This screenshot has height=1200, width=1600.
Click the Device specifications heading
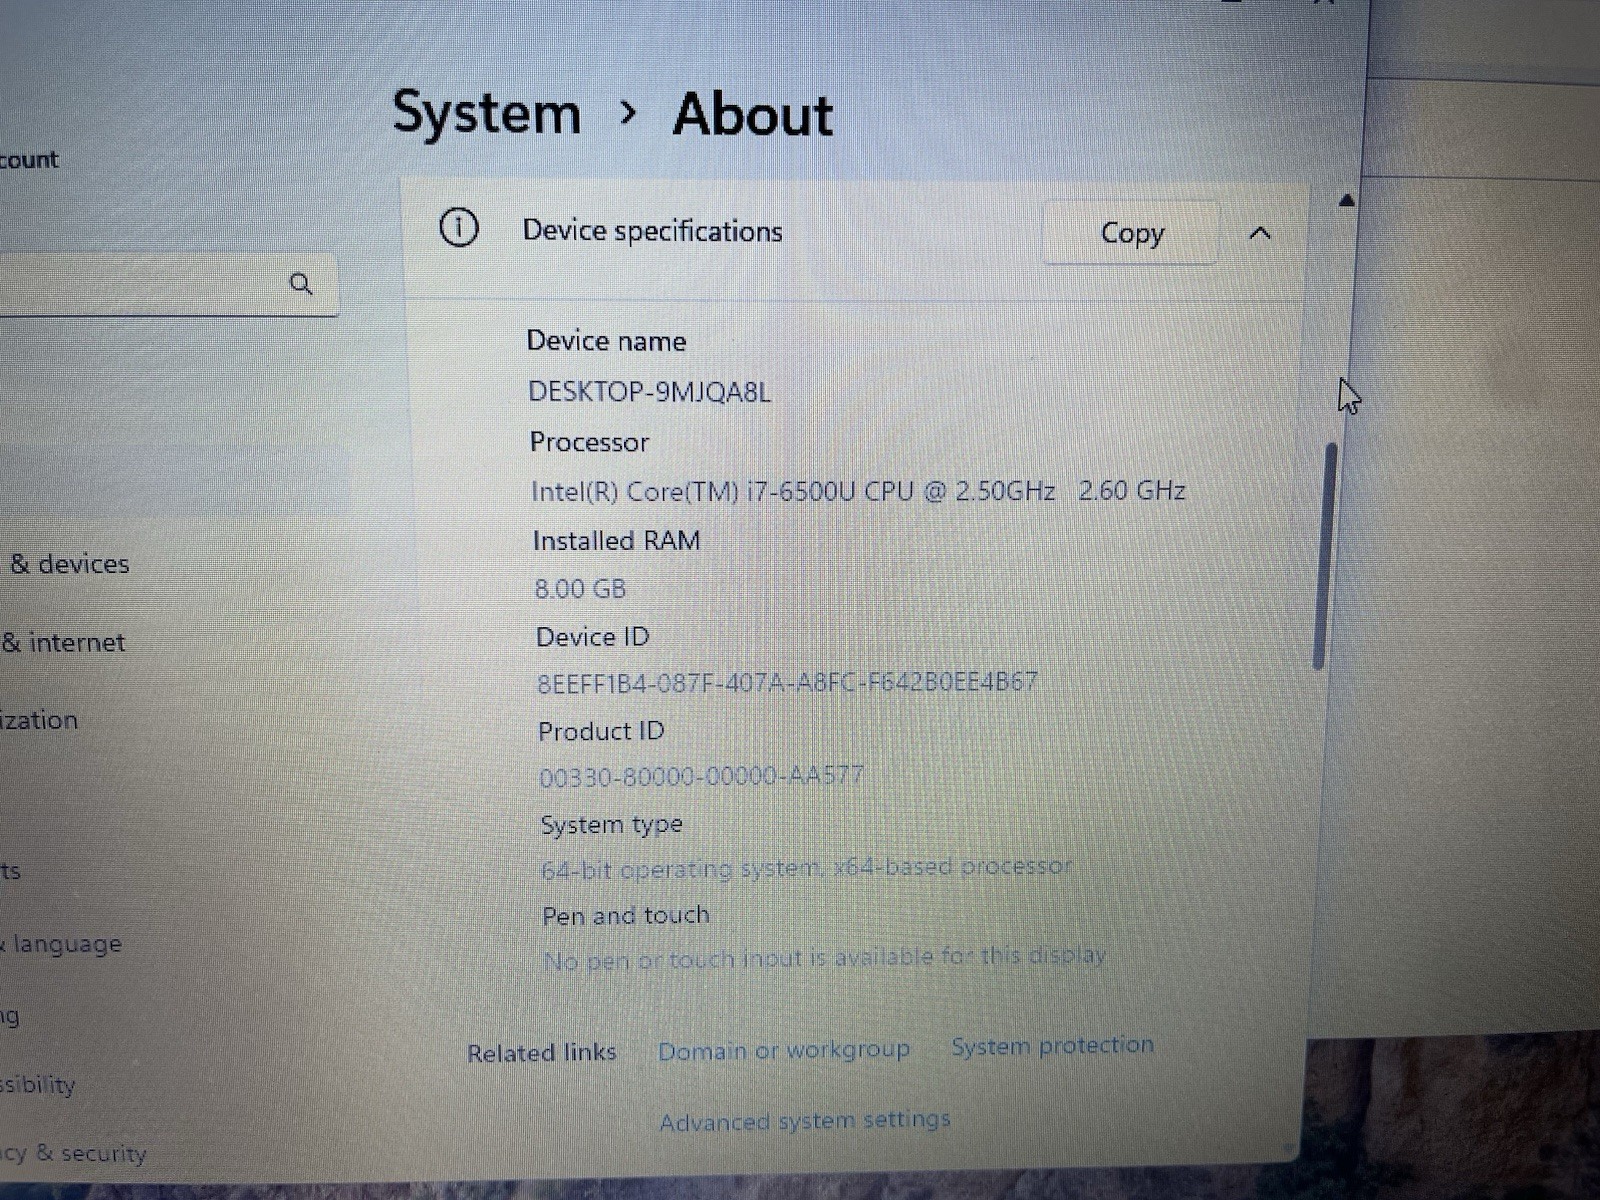[x=652, y=231]
